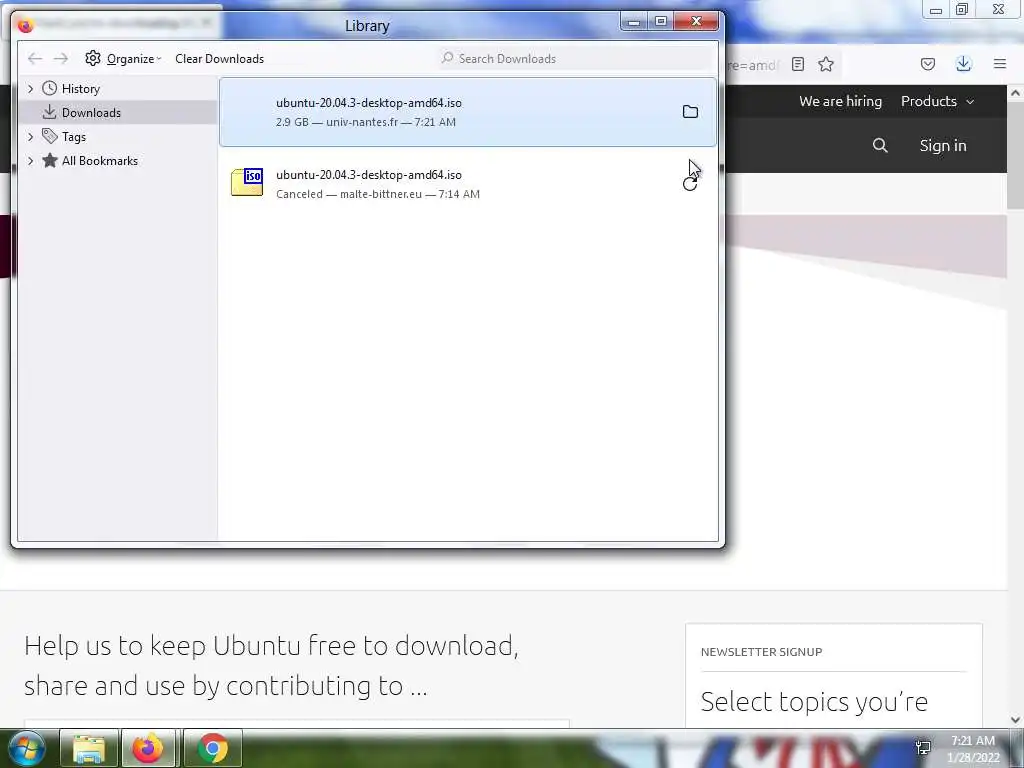Focus the Search Downloads field
The height and width of the screenshot is (768, 1024).
(x=577, y=59)
